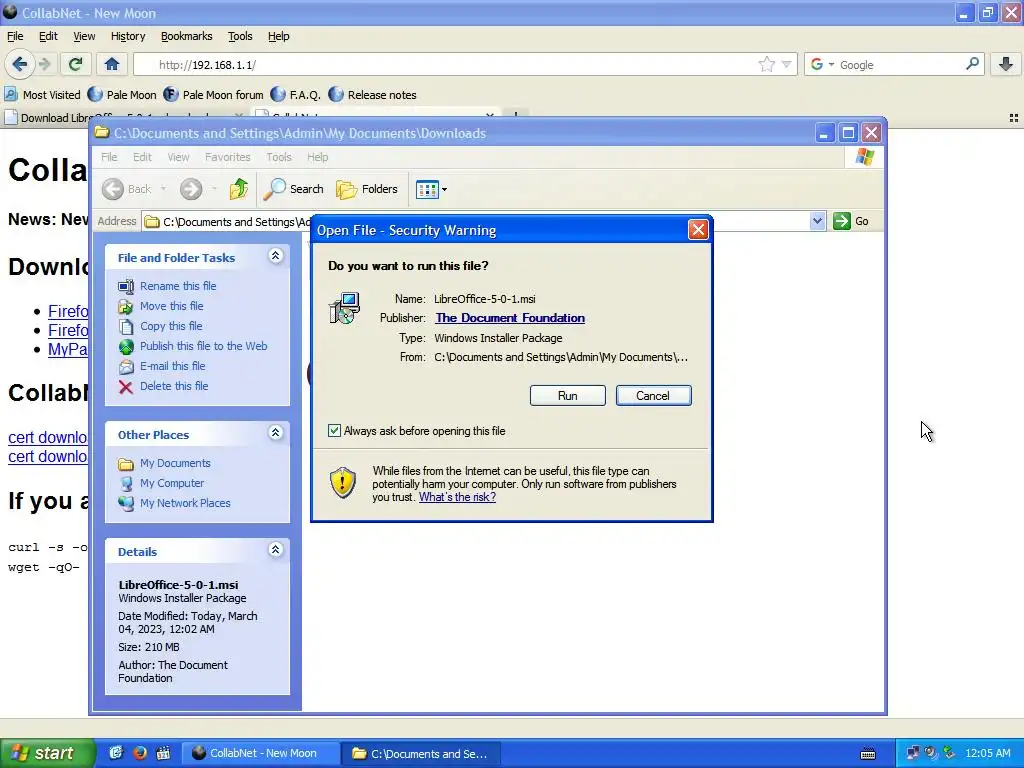1024x768 pixels.
Task: Click the installer package icon in dialog
Action: coord(344,308)
